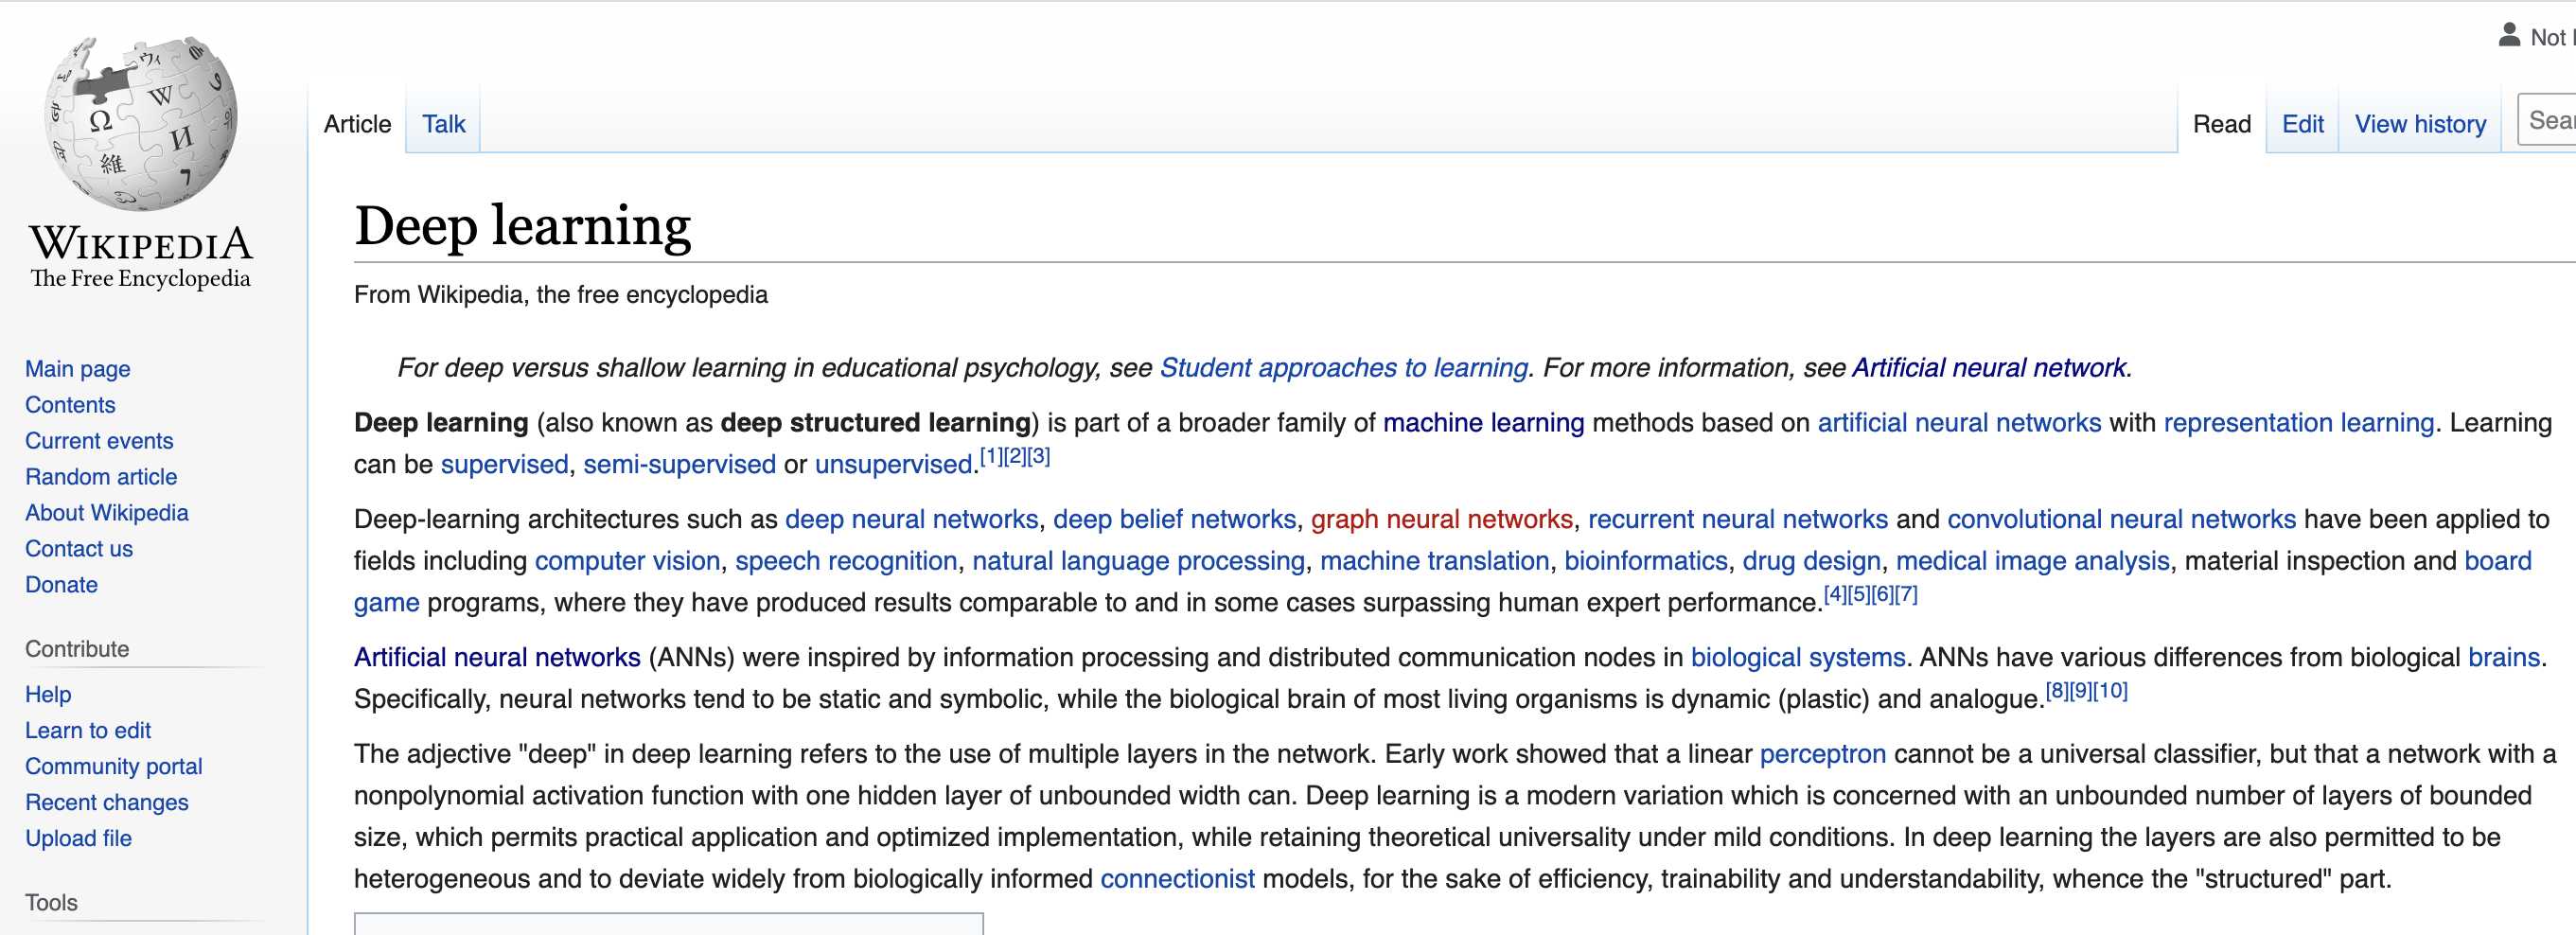Follow the connectionist link
This screenshot has width=2576, height=935.
coord(1177,880)
